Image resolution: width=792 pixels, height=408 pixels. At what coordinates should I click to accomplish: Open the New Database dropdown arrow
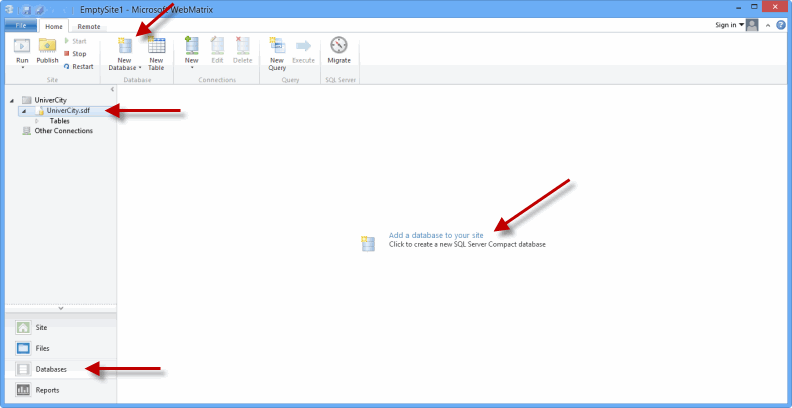click(140, 68)
